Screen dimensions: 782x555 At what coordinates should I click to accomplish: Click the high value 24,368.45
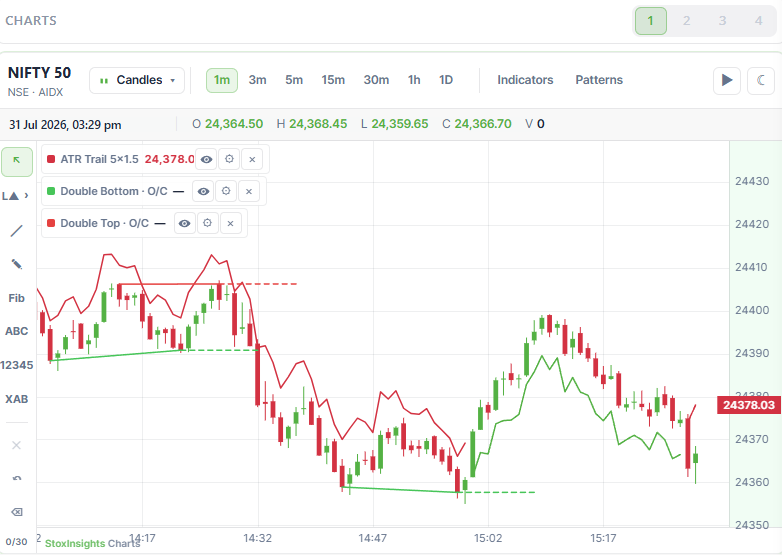coord(318,124)
